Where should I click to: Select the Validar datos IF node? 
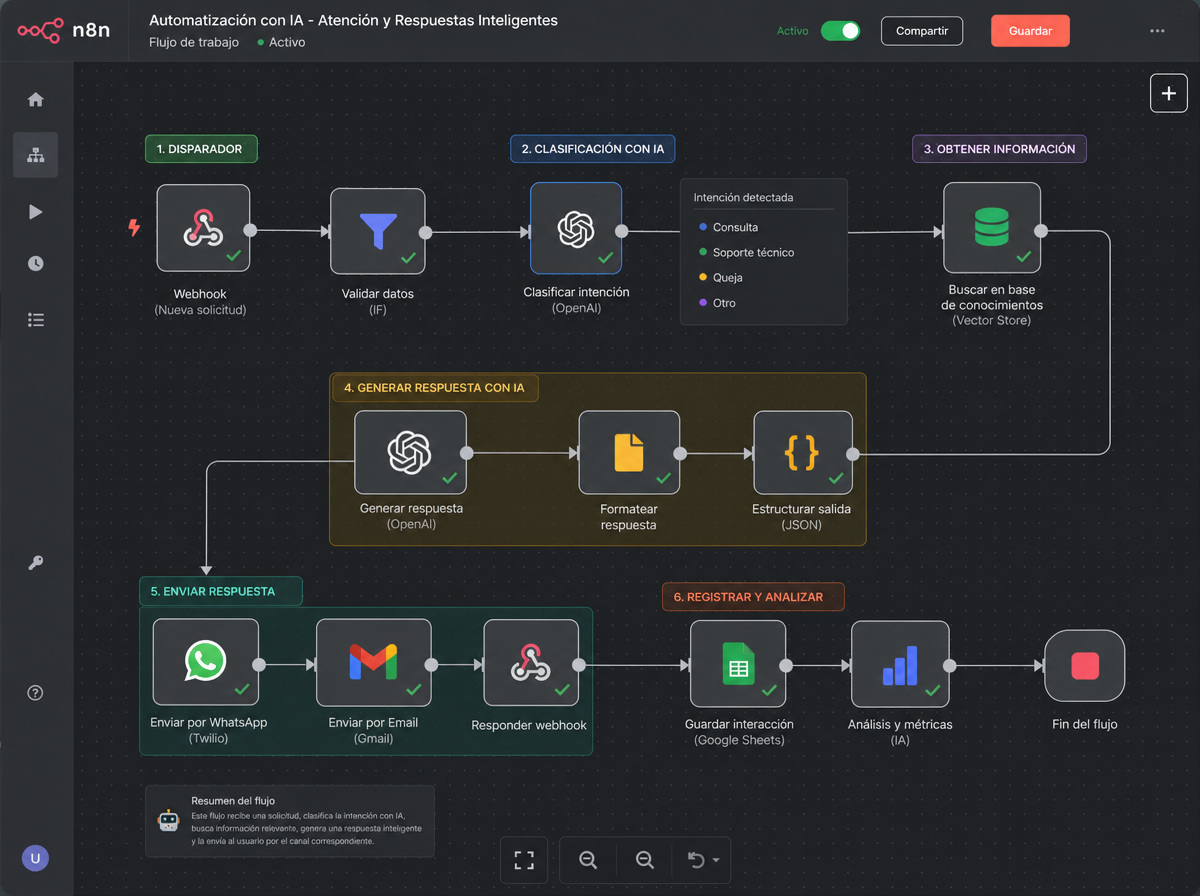(x=377, y=231)
